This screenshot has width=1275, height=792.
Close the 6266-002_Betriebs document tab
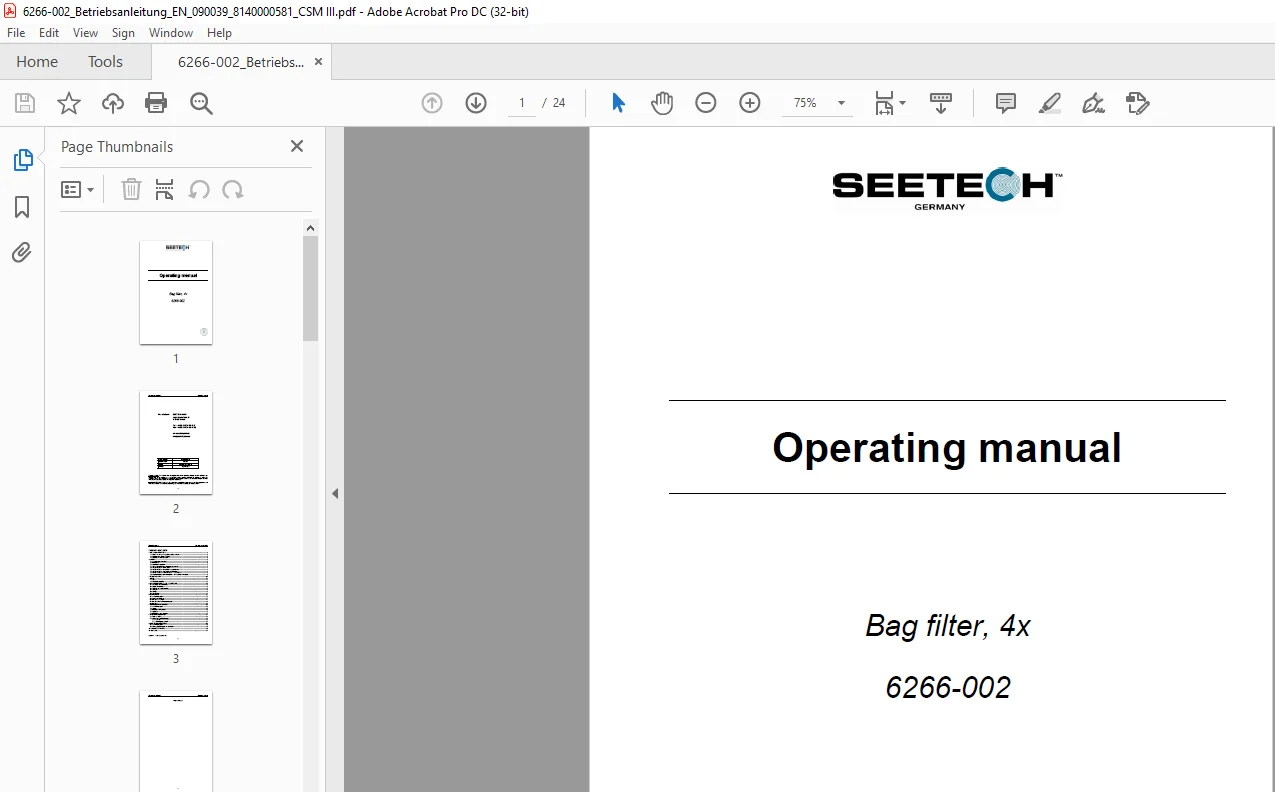[319, 62]
